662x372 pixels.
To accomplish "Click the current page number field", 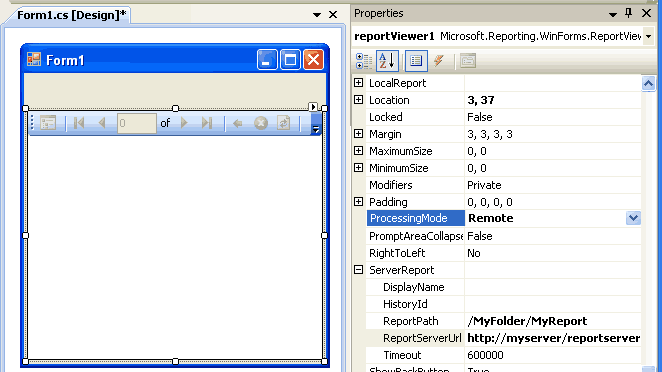I will 136,123.
